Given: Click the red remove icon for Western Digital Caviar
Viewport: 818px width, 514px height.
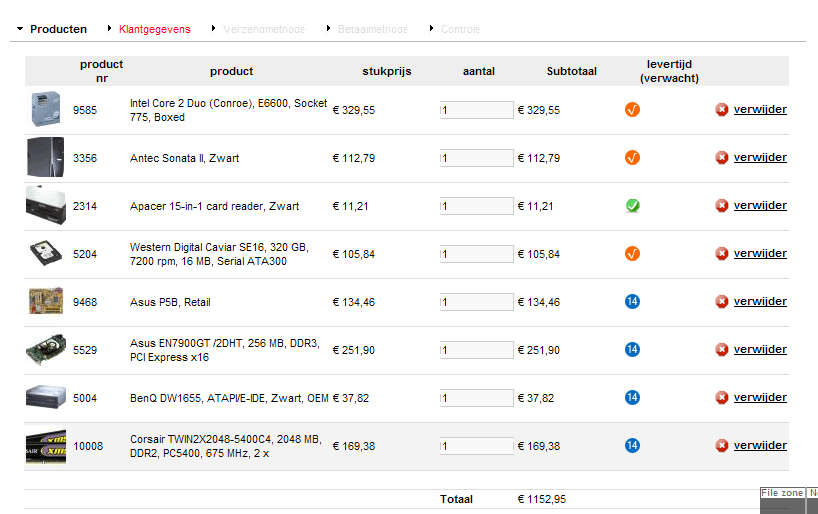Looking at the screenshot, I should (x=721, y=254).
